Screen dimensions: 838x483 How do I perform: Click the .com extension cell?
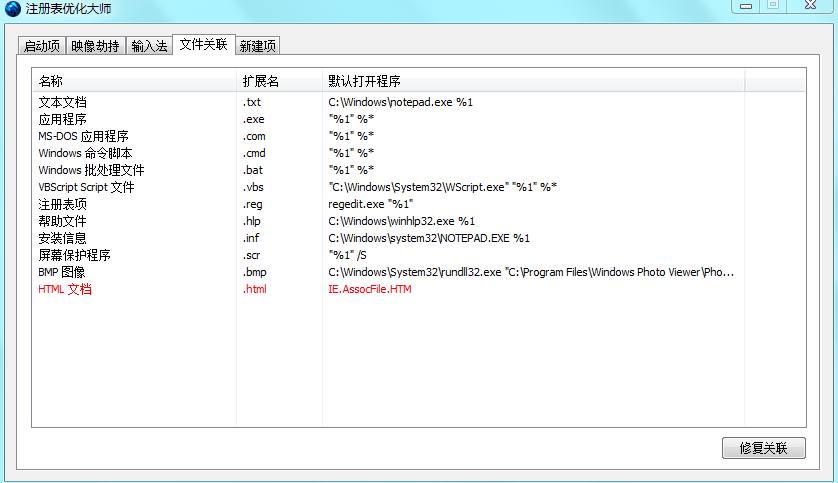coord(254,136)
